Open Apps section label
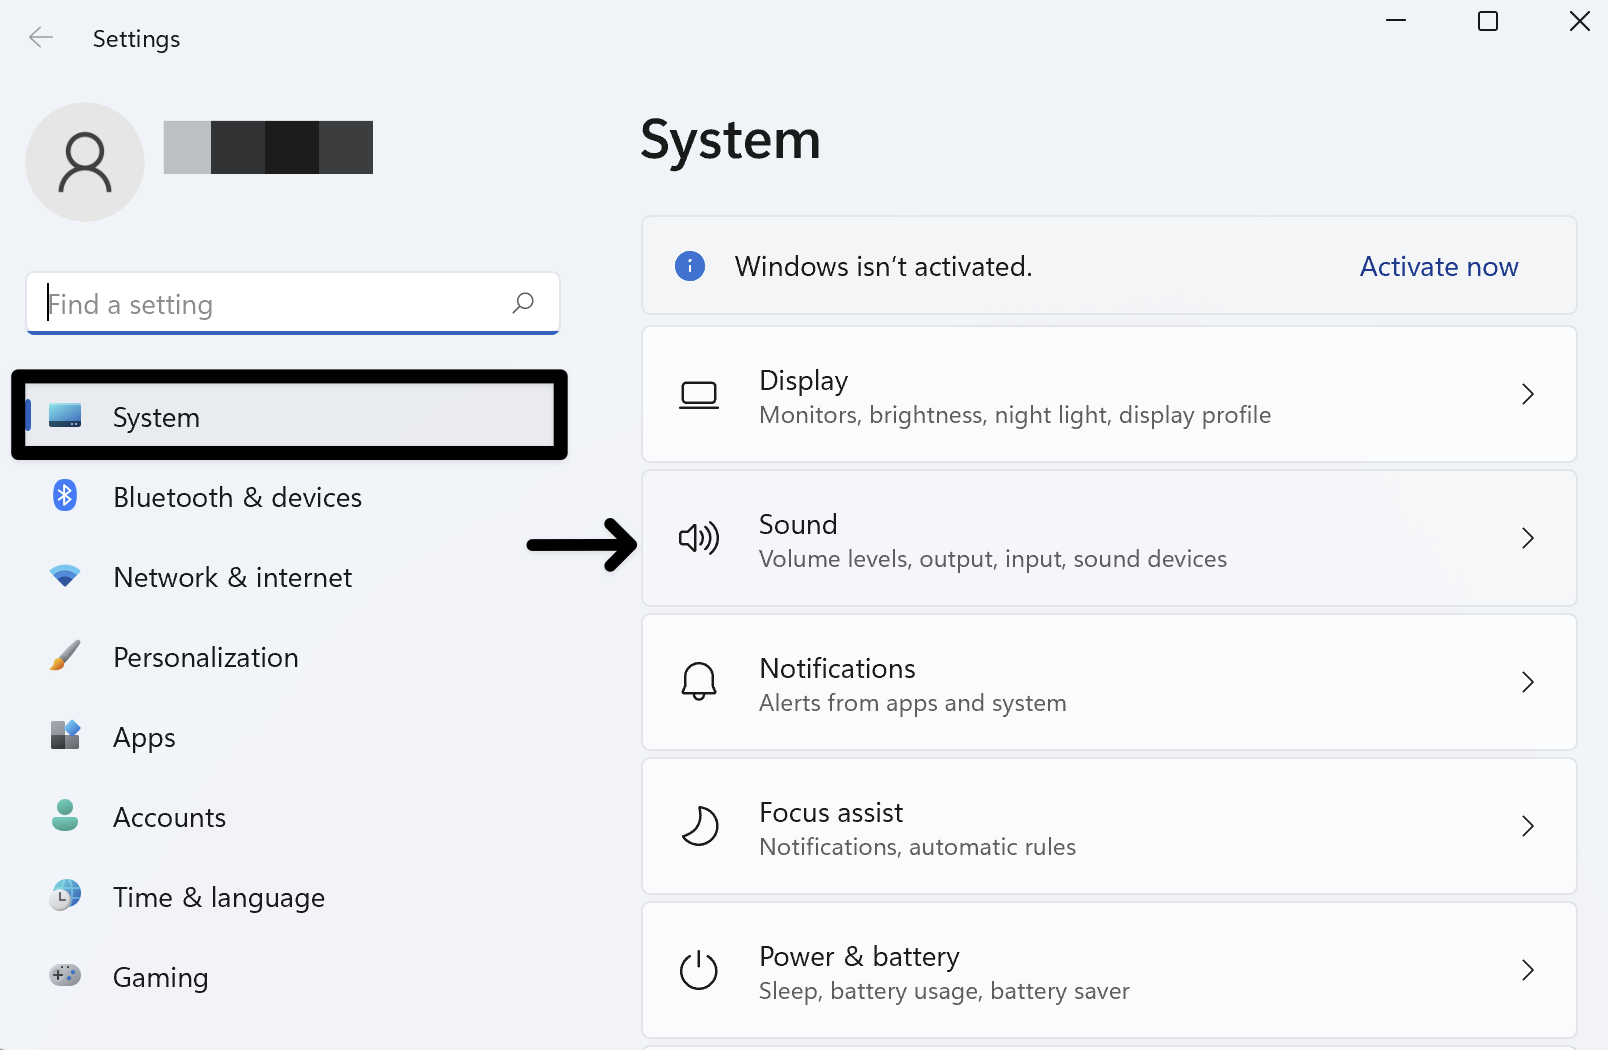Screen dimensions: 1608x1050 pos(144,738)
